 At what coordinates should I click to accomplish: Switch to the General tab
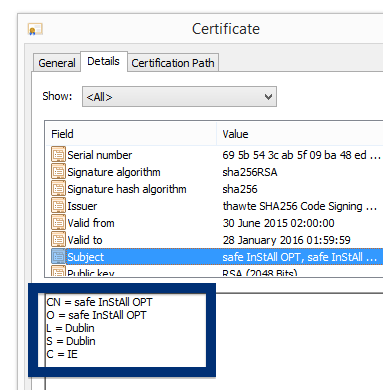(57, 63)
